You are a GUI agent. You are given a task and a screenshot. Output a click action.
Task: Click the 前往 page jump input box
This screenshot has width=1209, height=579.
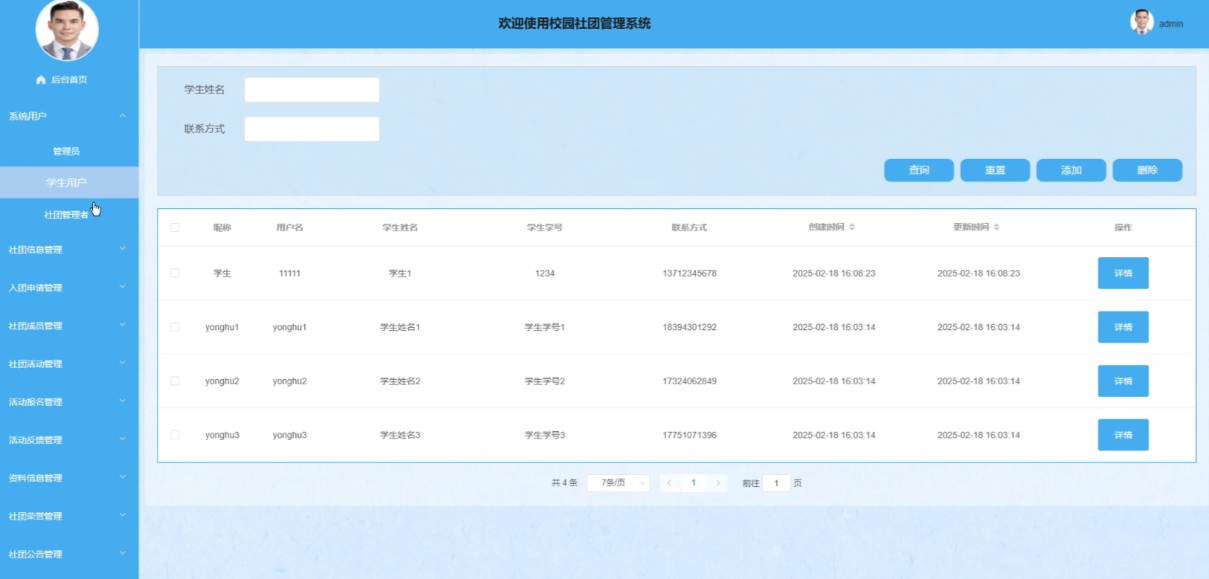(x=777, y=483)
